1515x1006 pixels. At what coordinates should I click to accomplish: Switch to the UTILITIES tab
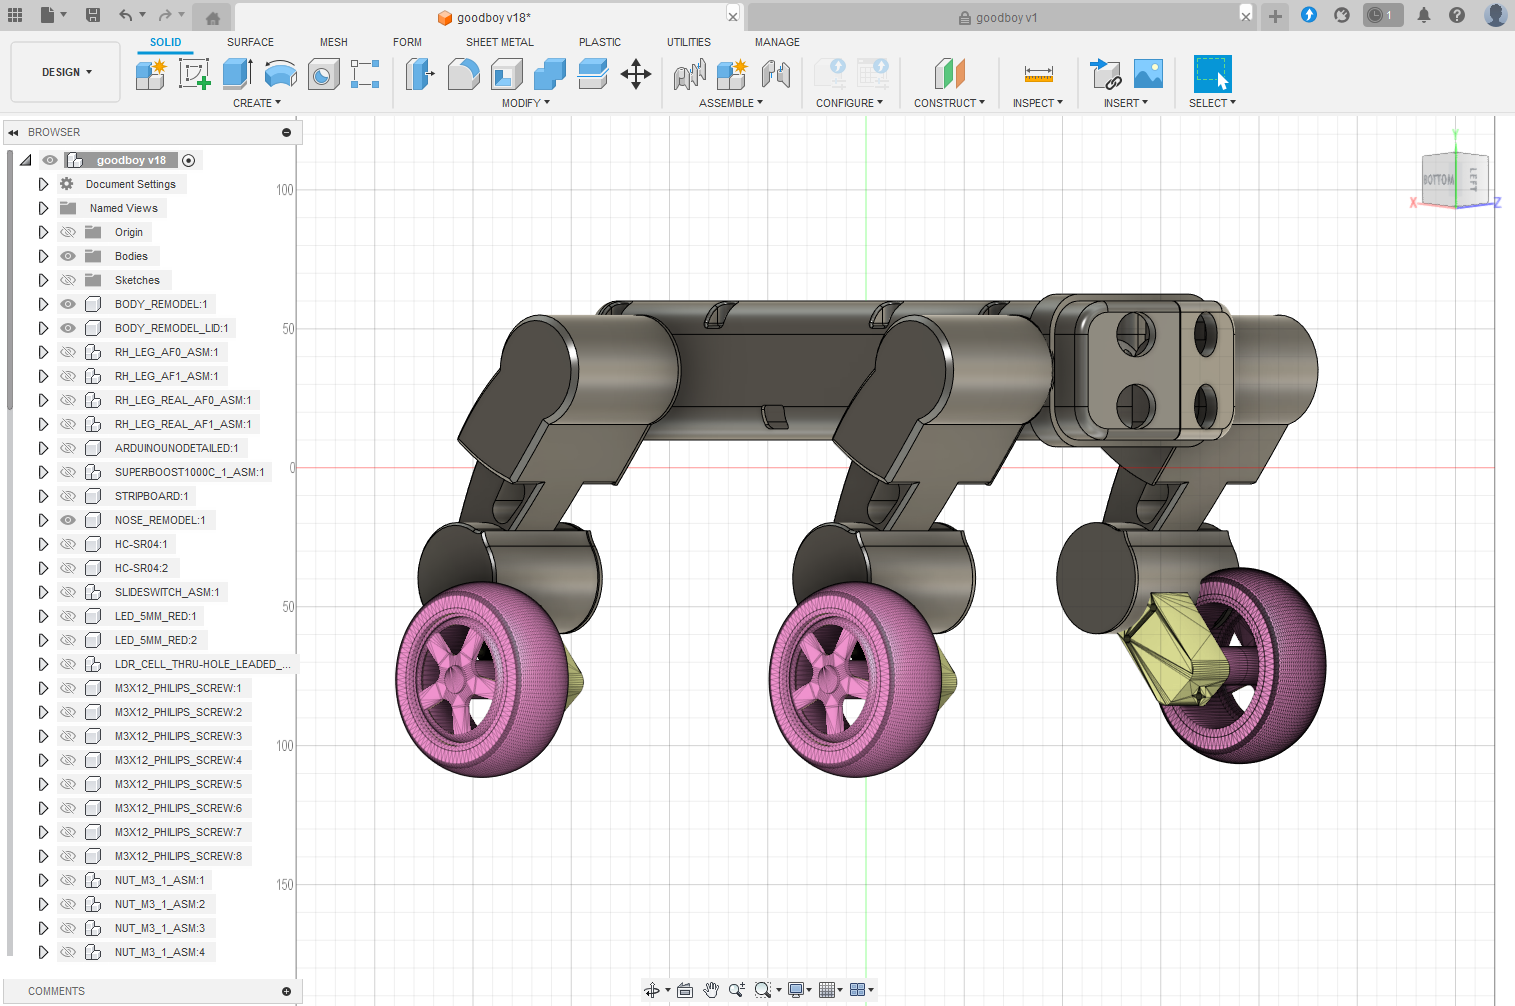(x=689, y=42)
